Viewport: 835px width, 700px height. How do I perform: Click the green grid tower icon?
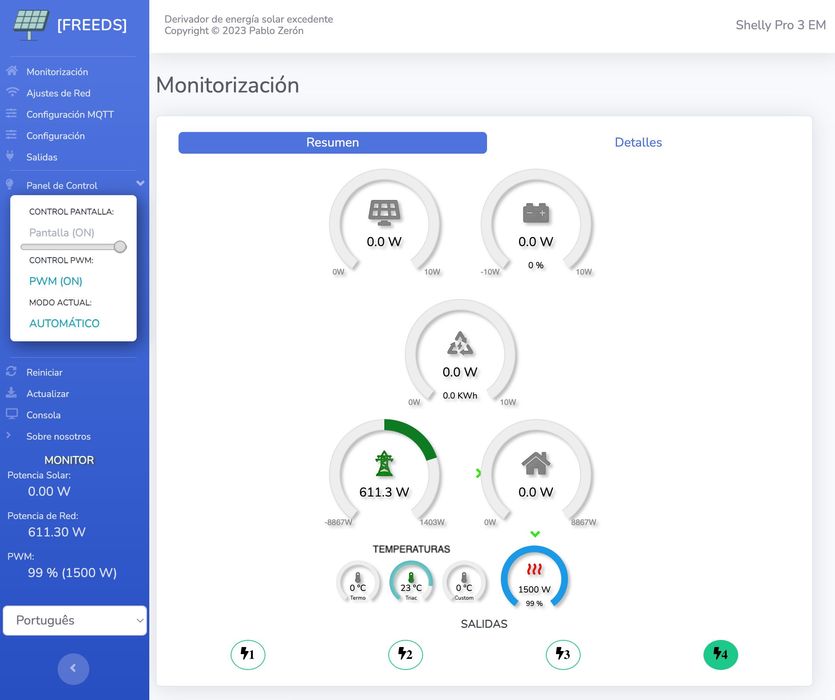point(384,463)
